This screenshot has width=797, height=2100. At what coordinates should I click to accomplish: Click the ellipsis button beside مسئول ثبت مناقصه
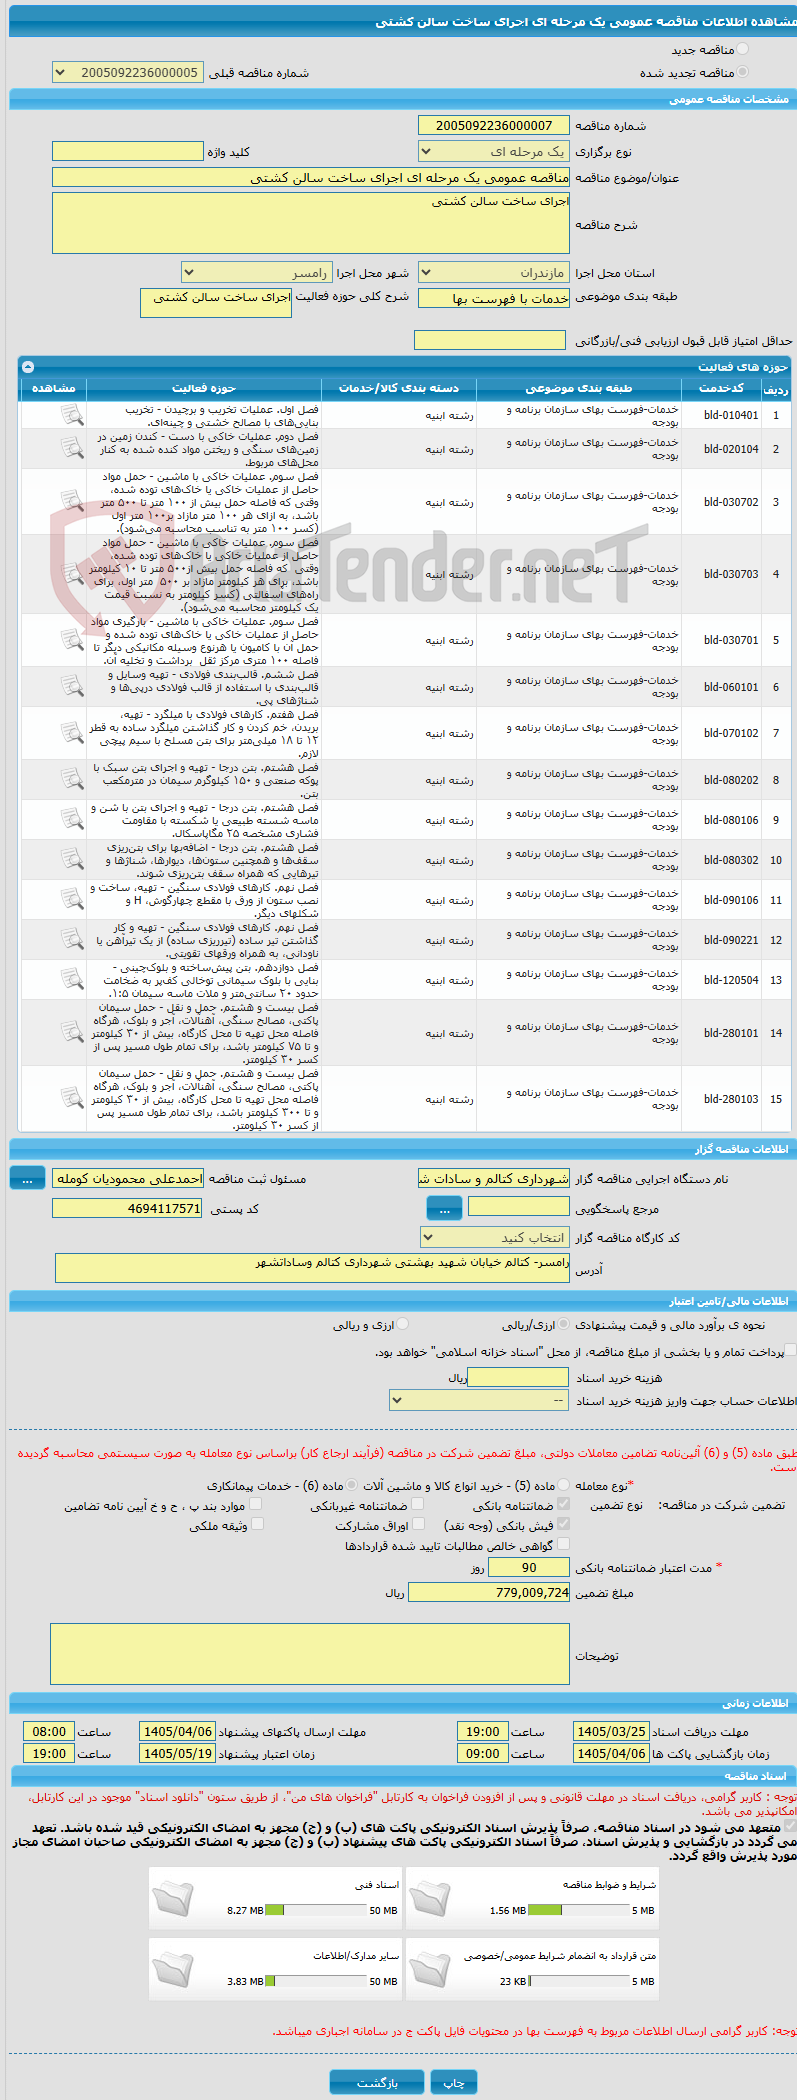(x=27, y=1179)
